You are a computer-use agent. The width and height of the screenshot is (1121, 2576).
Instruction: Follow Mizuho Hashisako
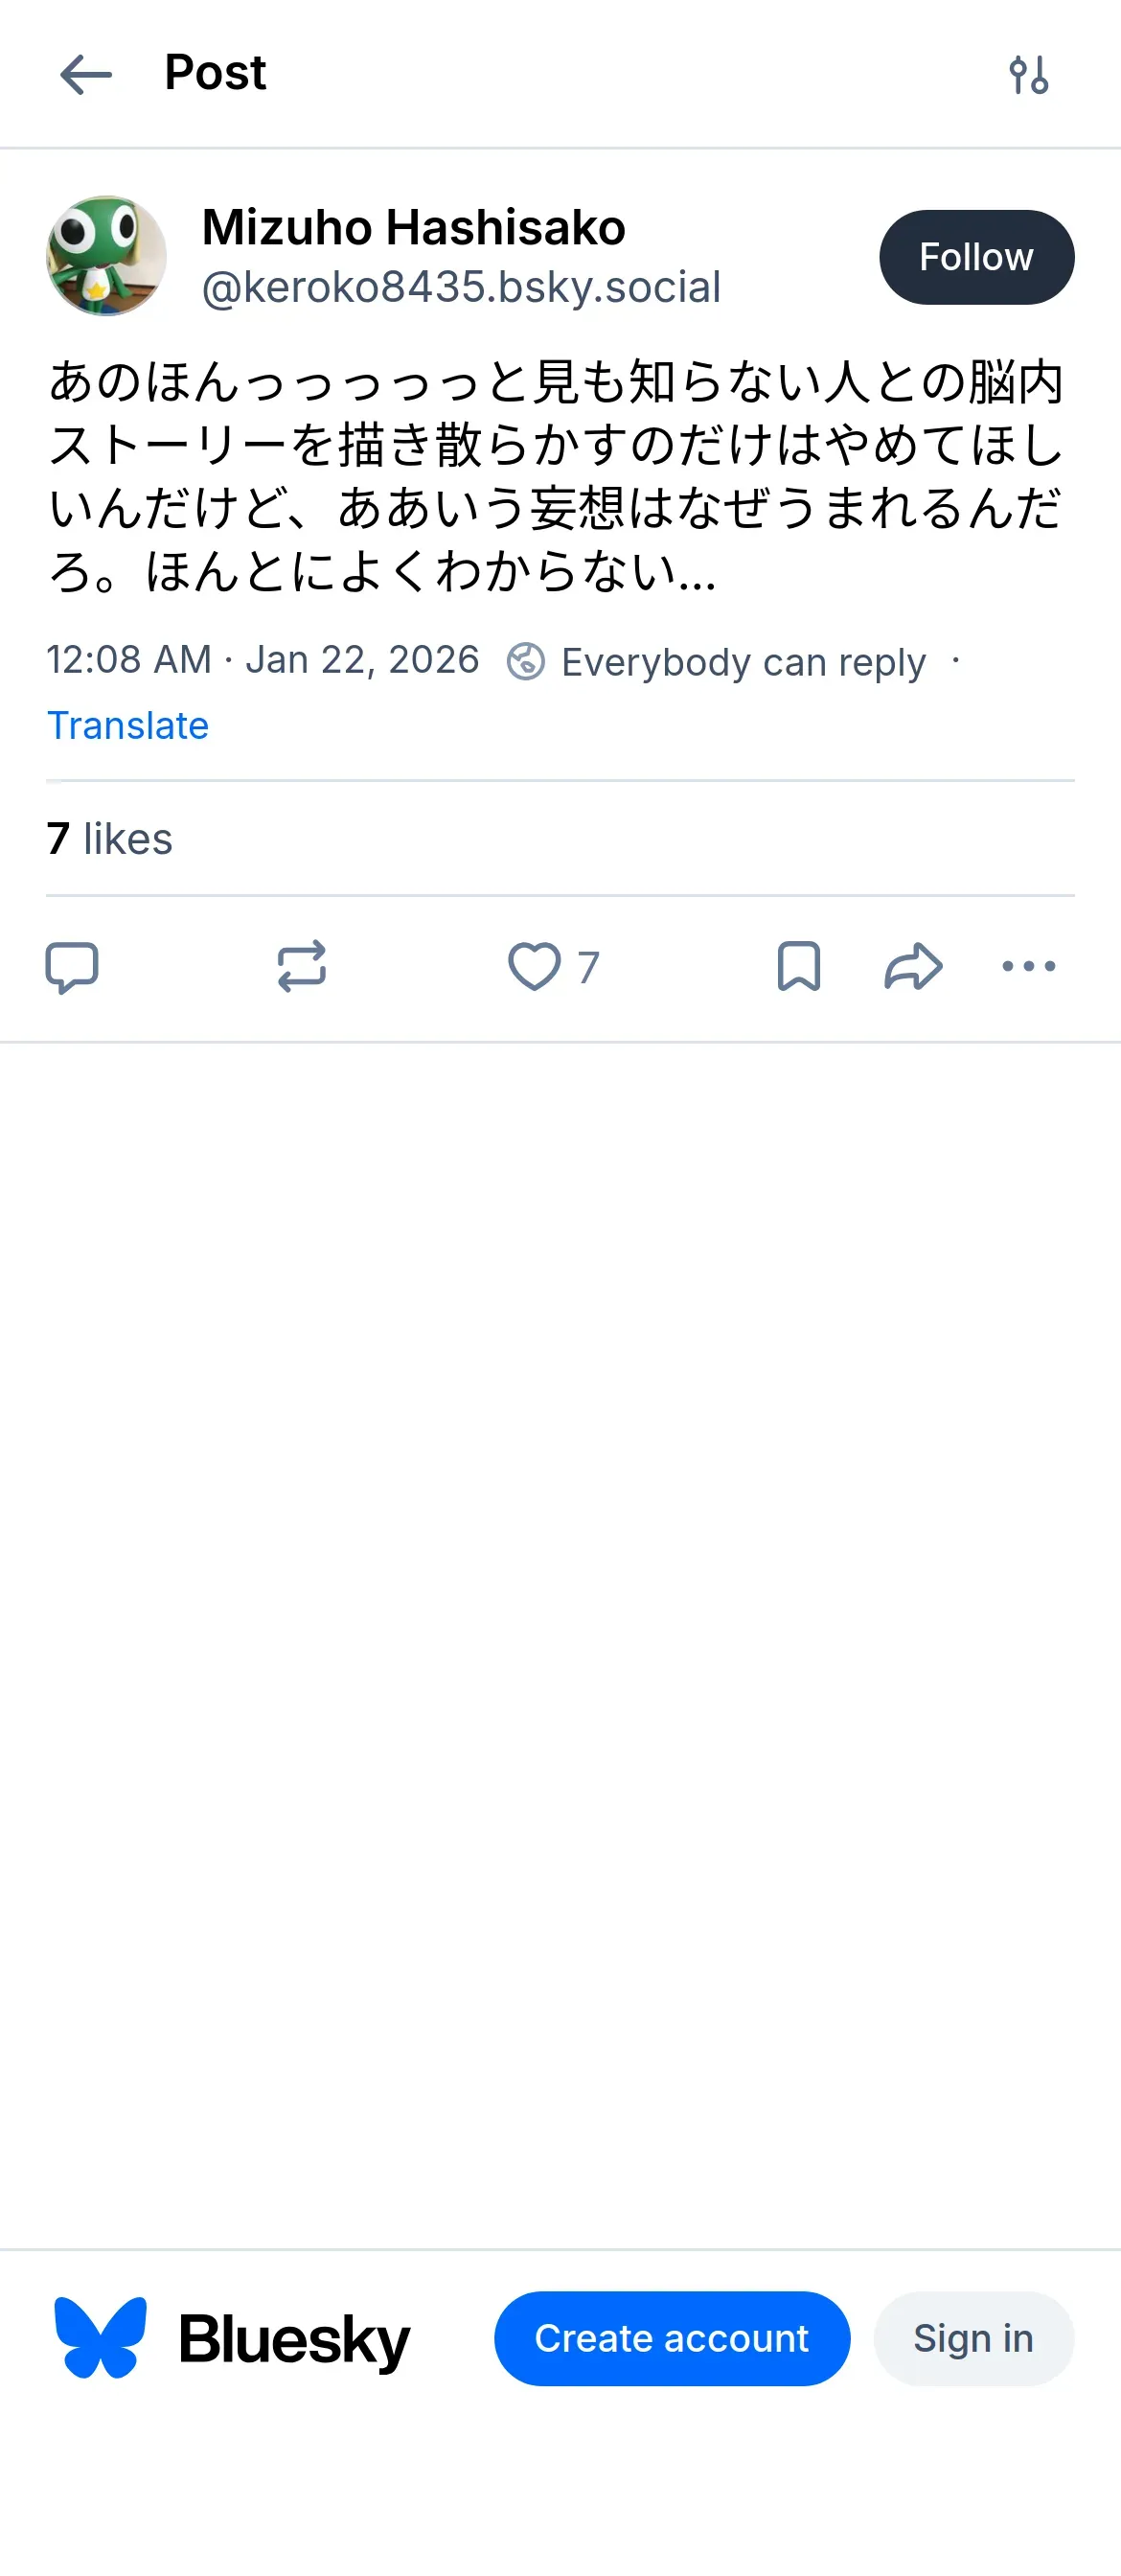click(x=976, y=257)
